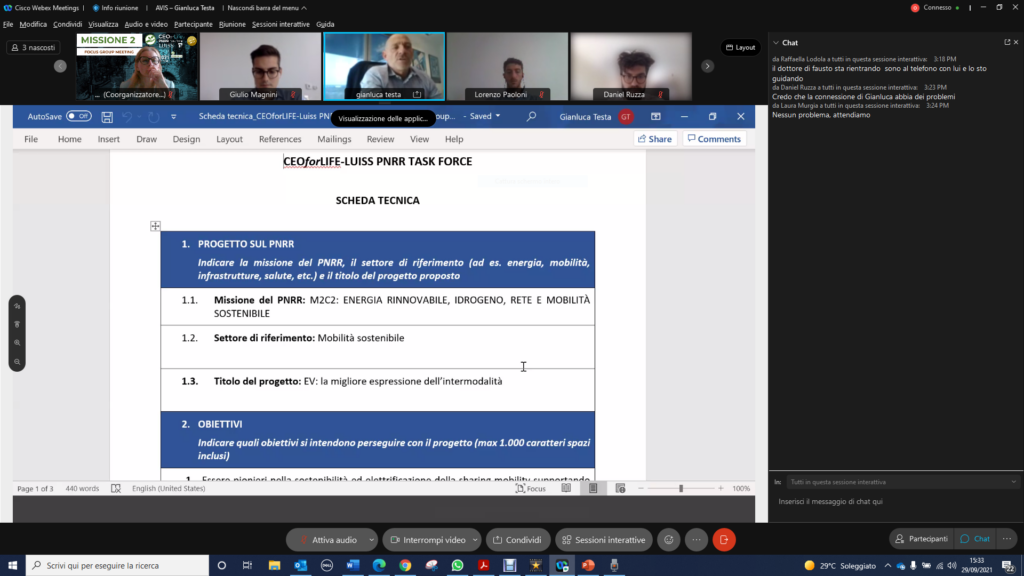
Task: Select Print Layout view icon
Action: [x=593, y=488]
